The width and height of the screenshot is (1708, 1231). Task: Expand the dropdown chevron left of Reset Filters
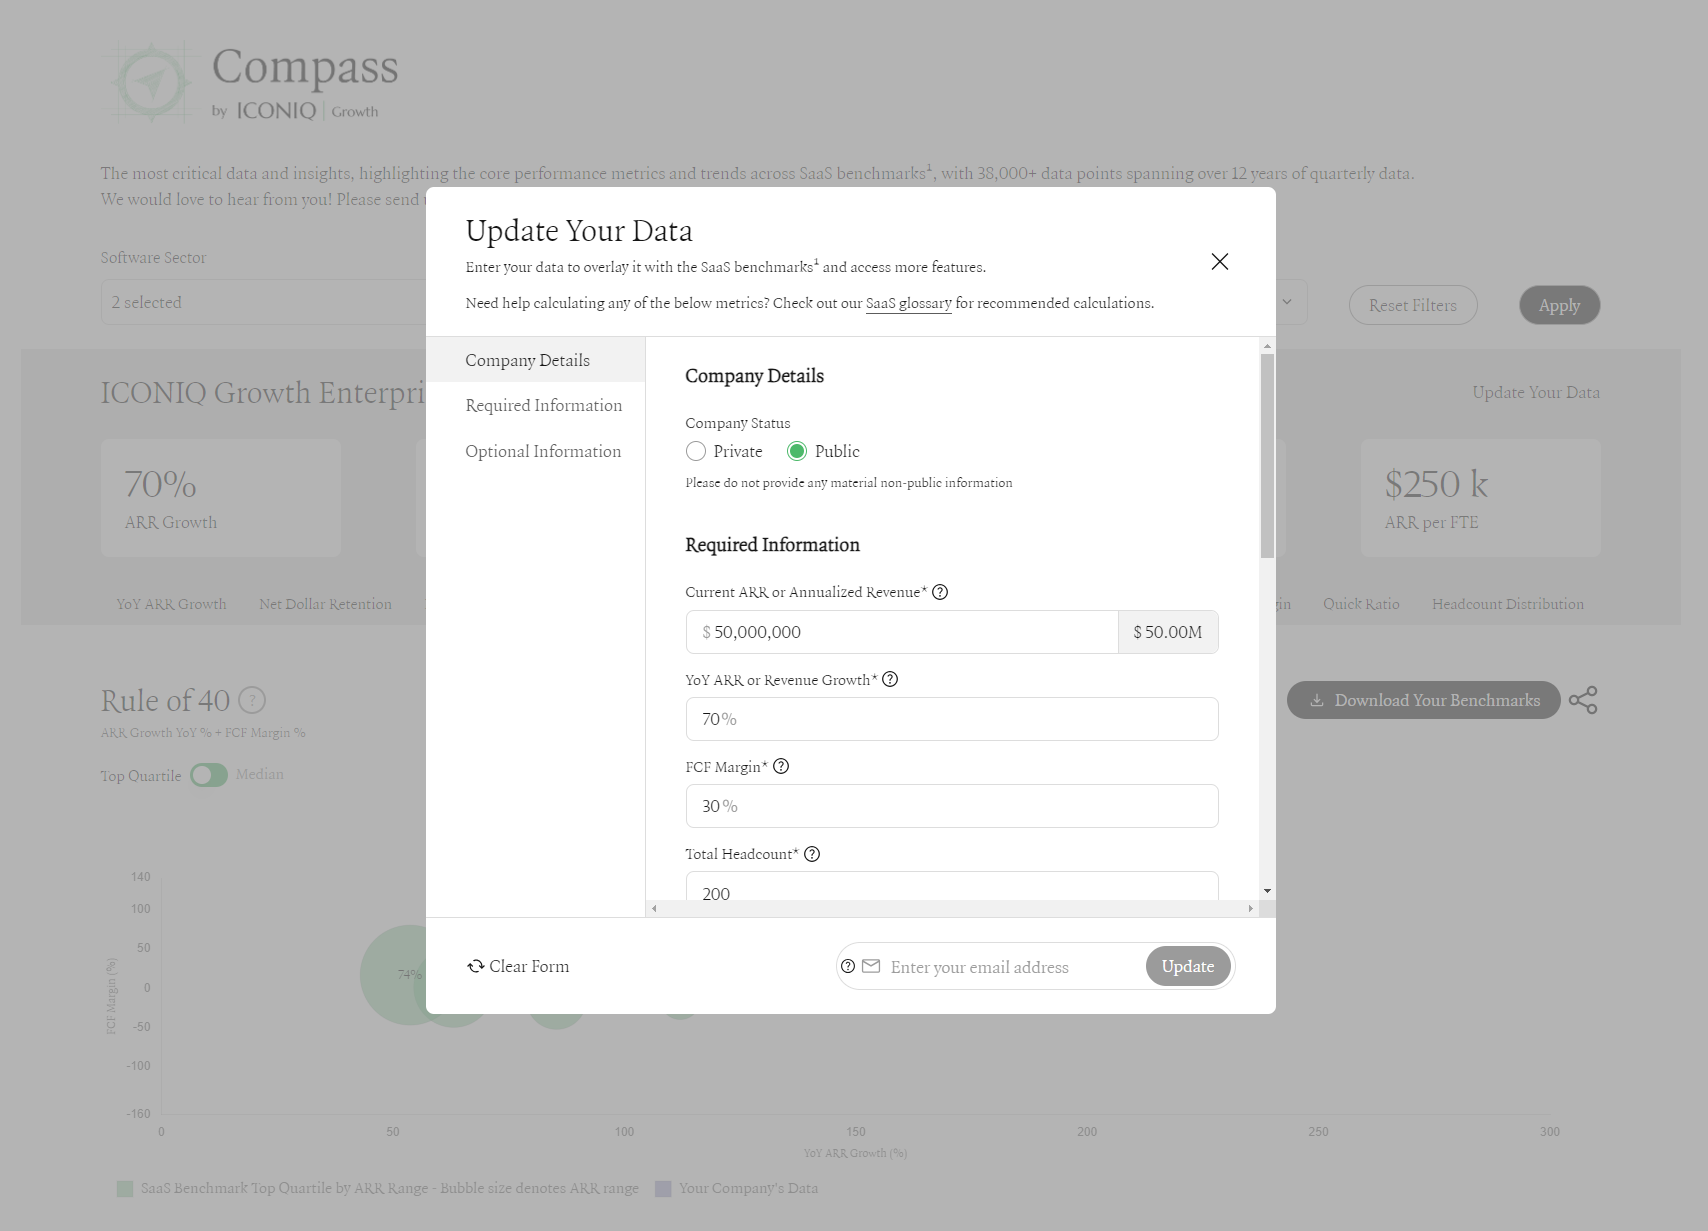tap(1287, 302)
